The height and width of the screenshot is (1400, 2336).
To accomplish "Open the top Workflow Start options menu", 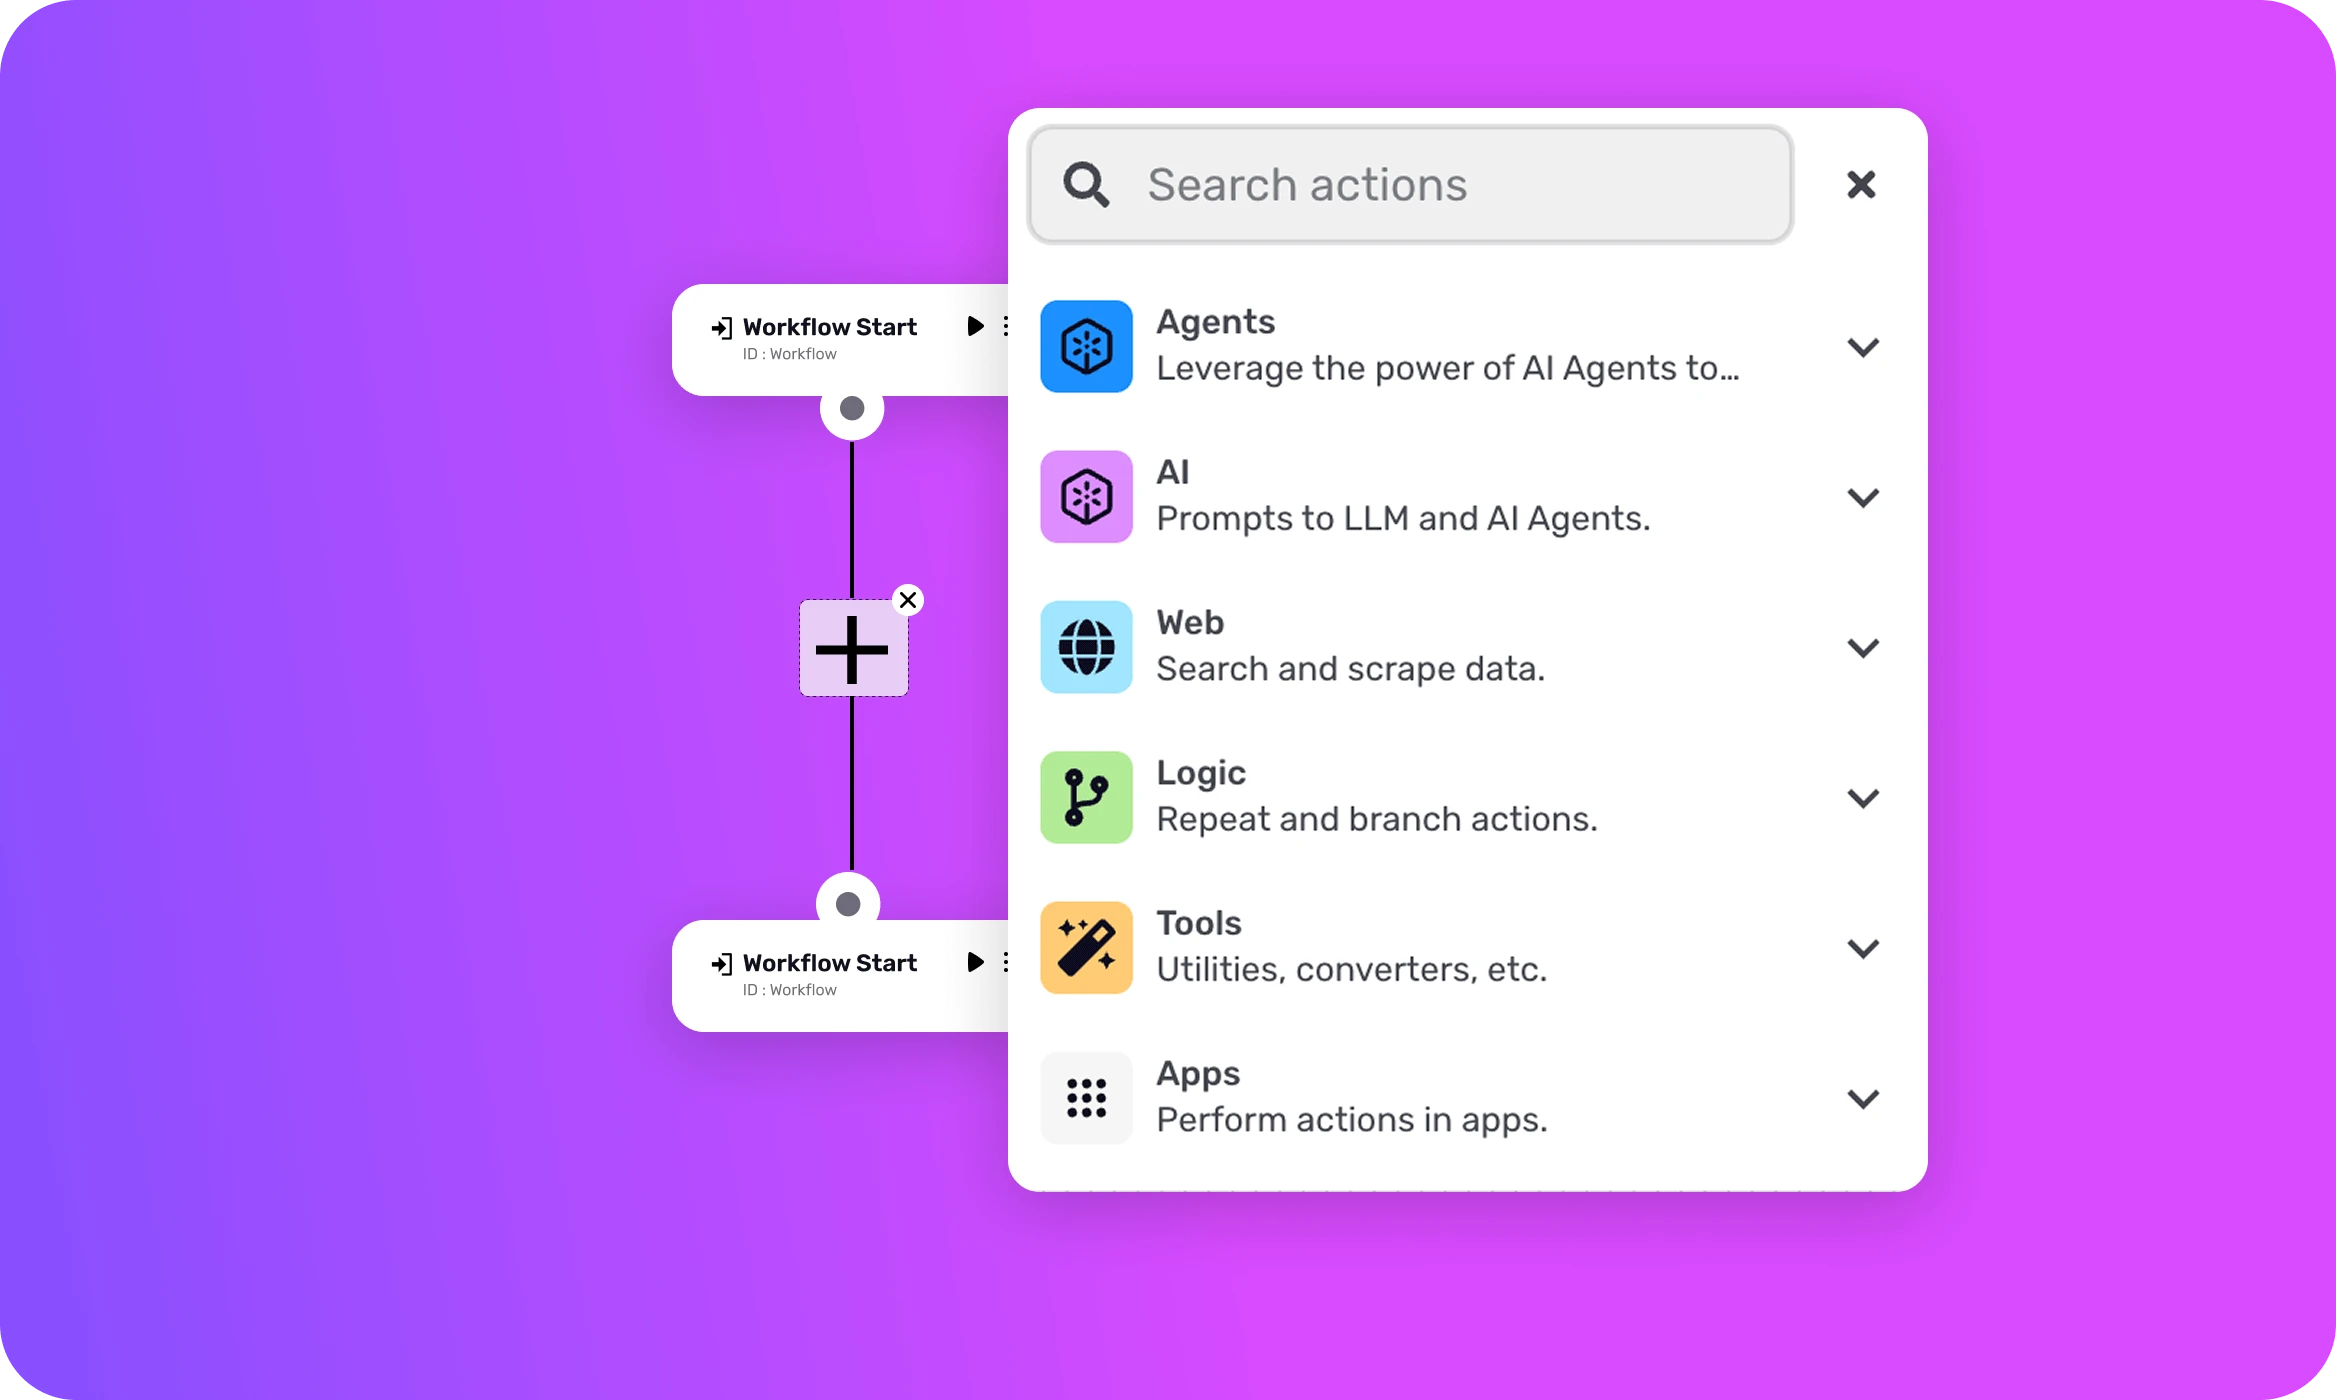I will pos(1006,325).
